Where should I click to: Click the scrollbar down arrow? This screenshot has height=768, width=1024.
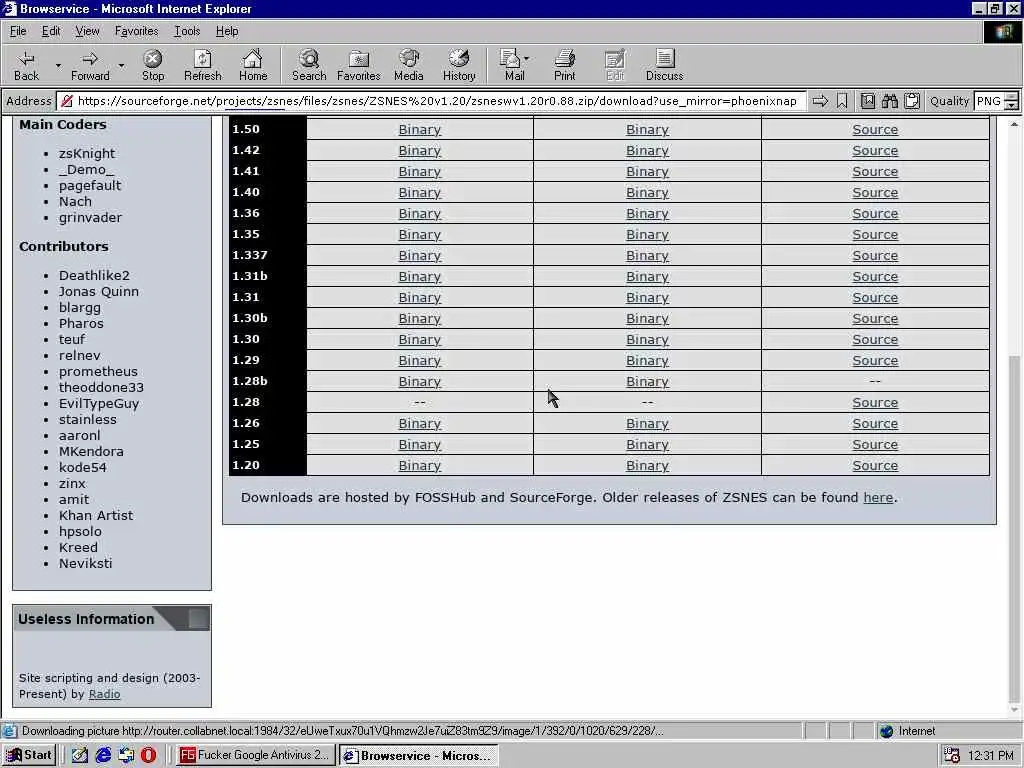[x=1014, y=710]
